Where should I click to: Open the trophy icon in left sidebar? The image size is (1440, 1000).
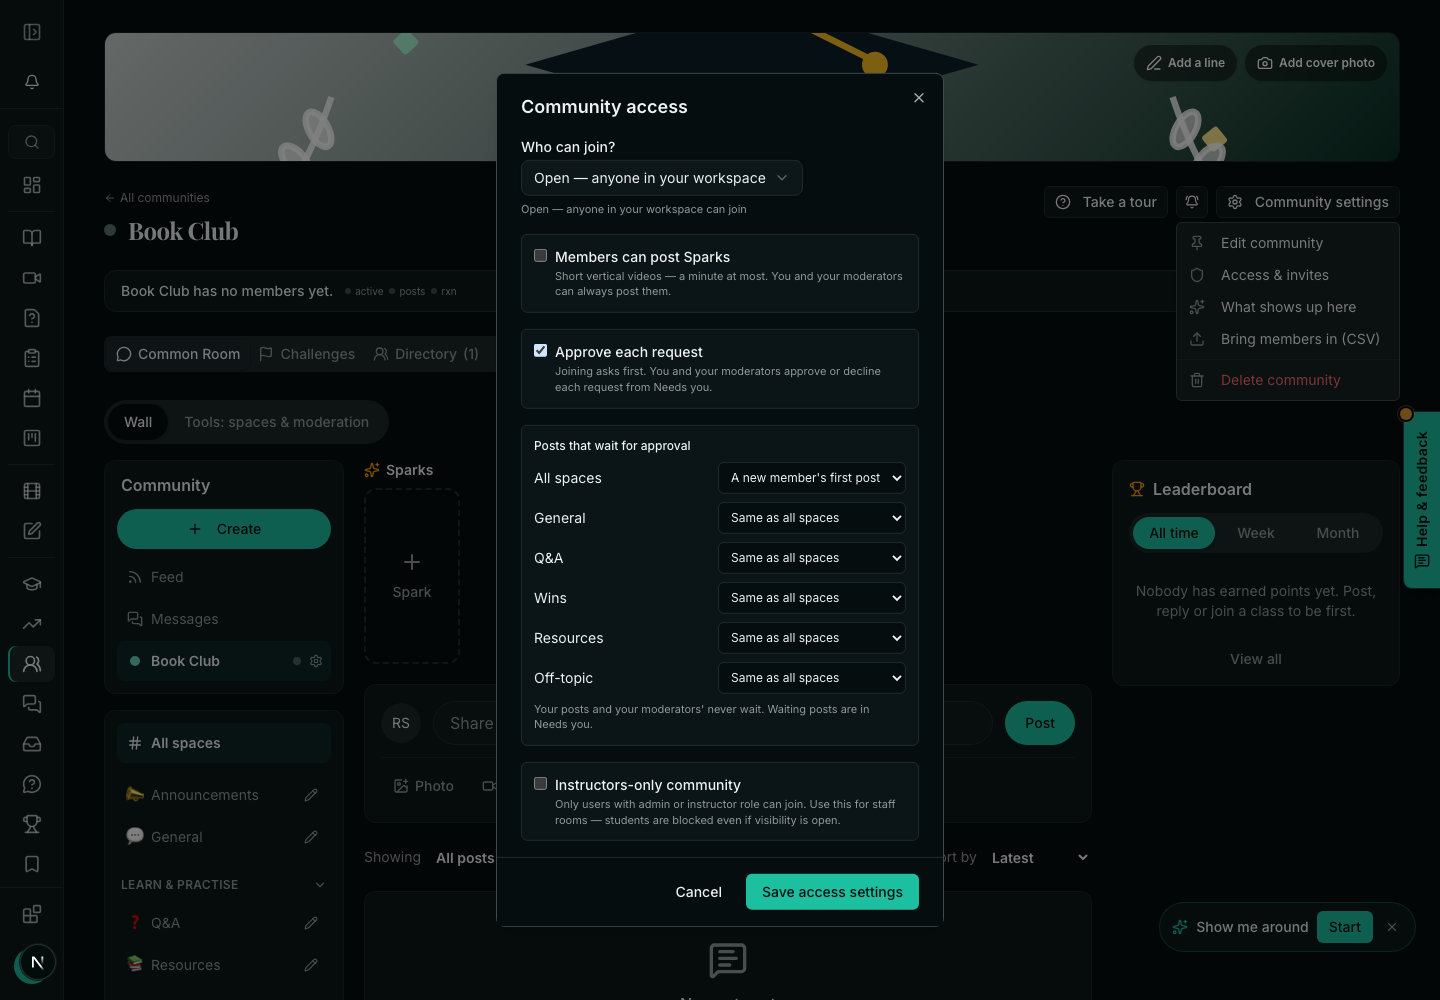click(32, 824)
